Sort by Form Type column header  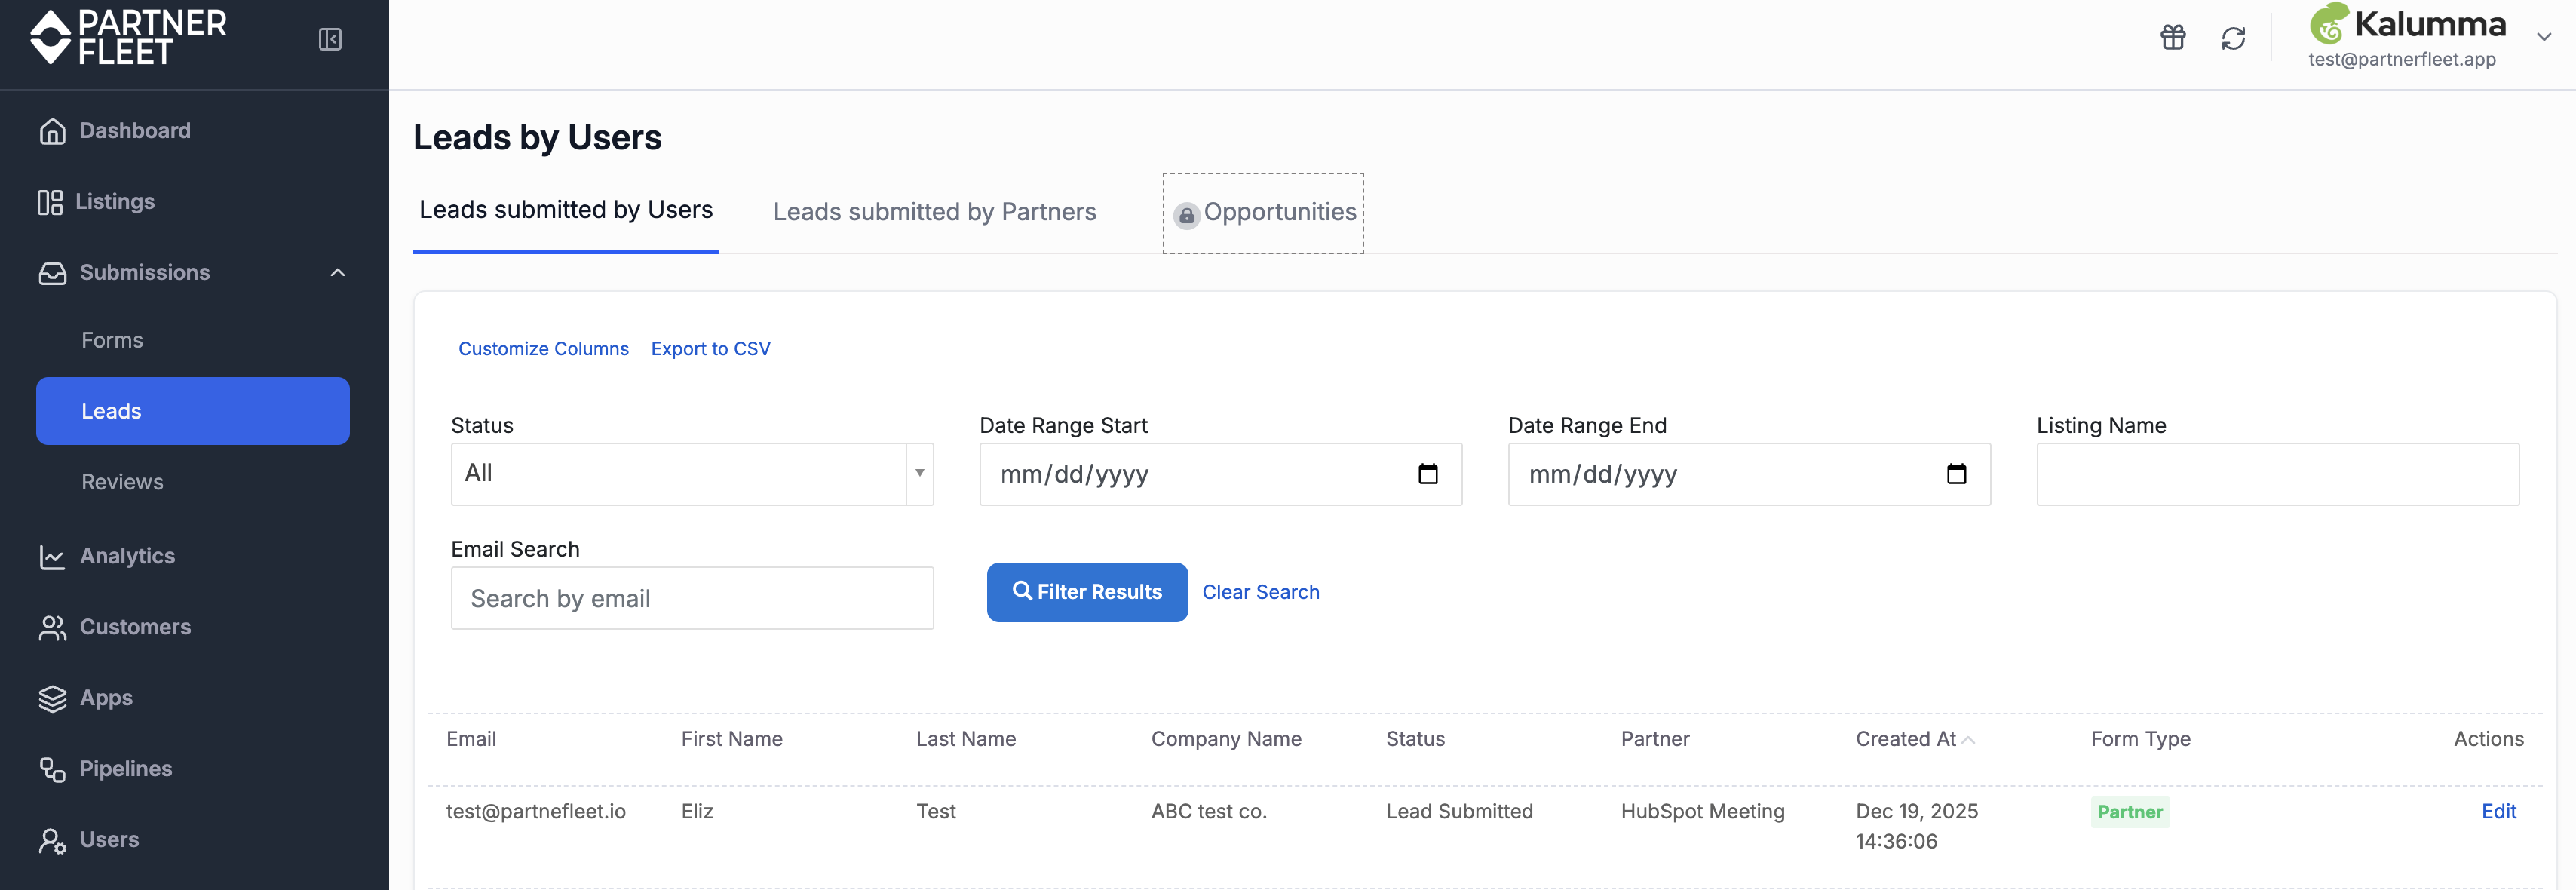click(x=2140, y=739)
